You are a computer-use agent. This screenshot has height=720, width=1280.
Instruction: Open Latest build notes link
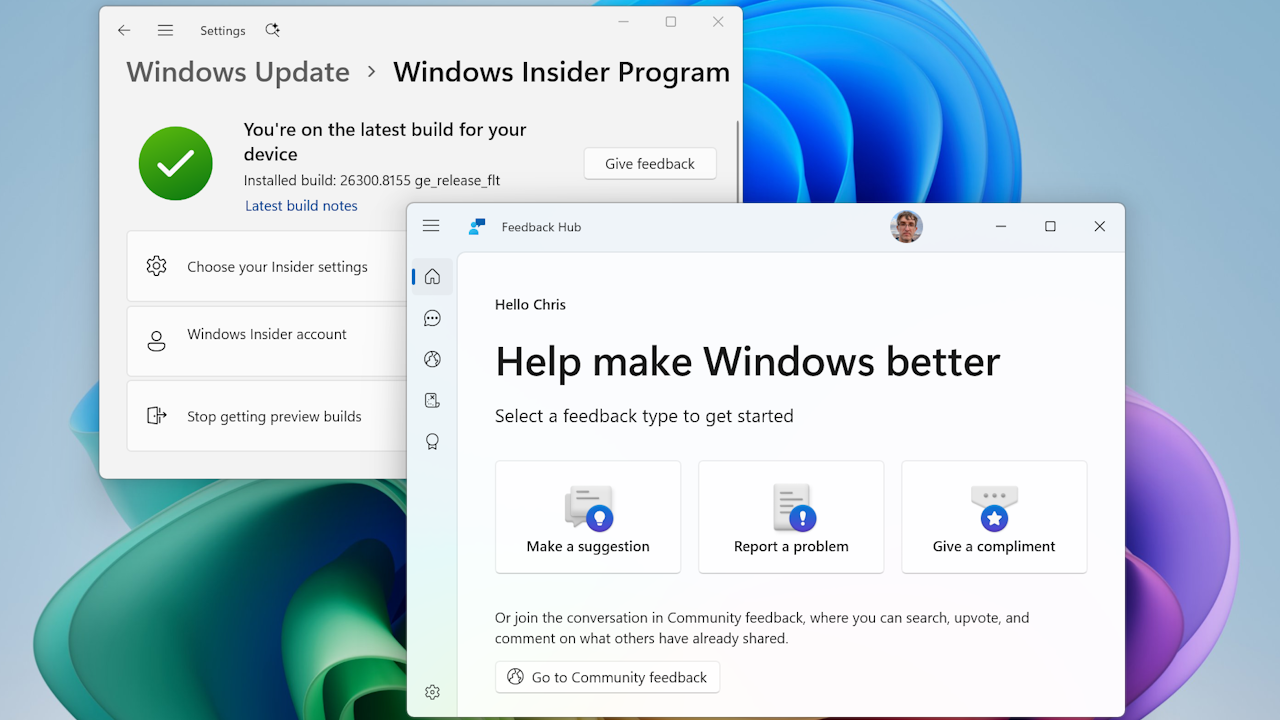[301, 205]
